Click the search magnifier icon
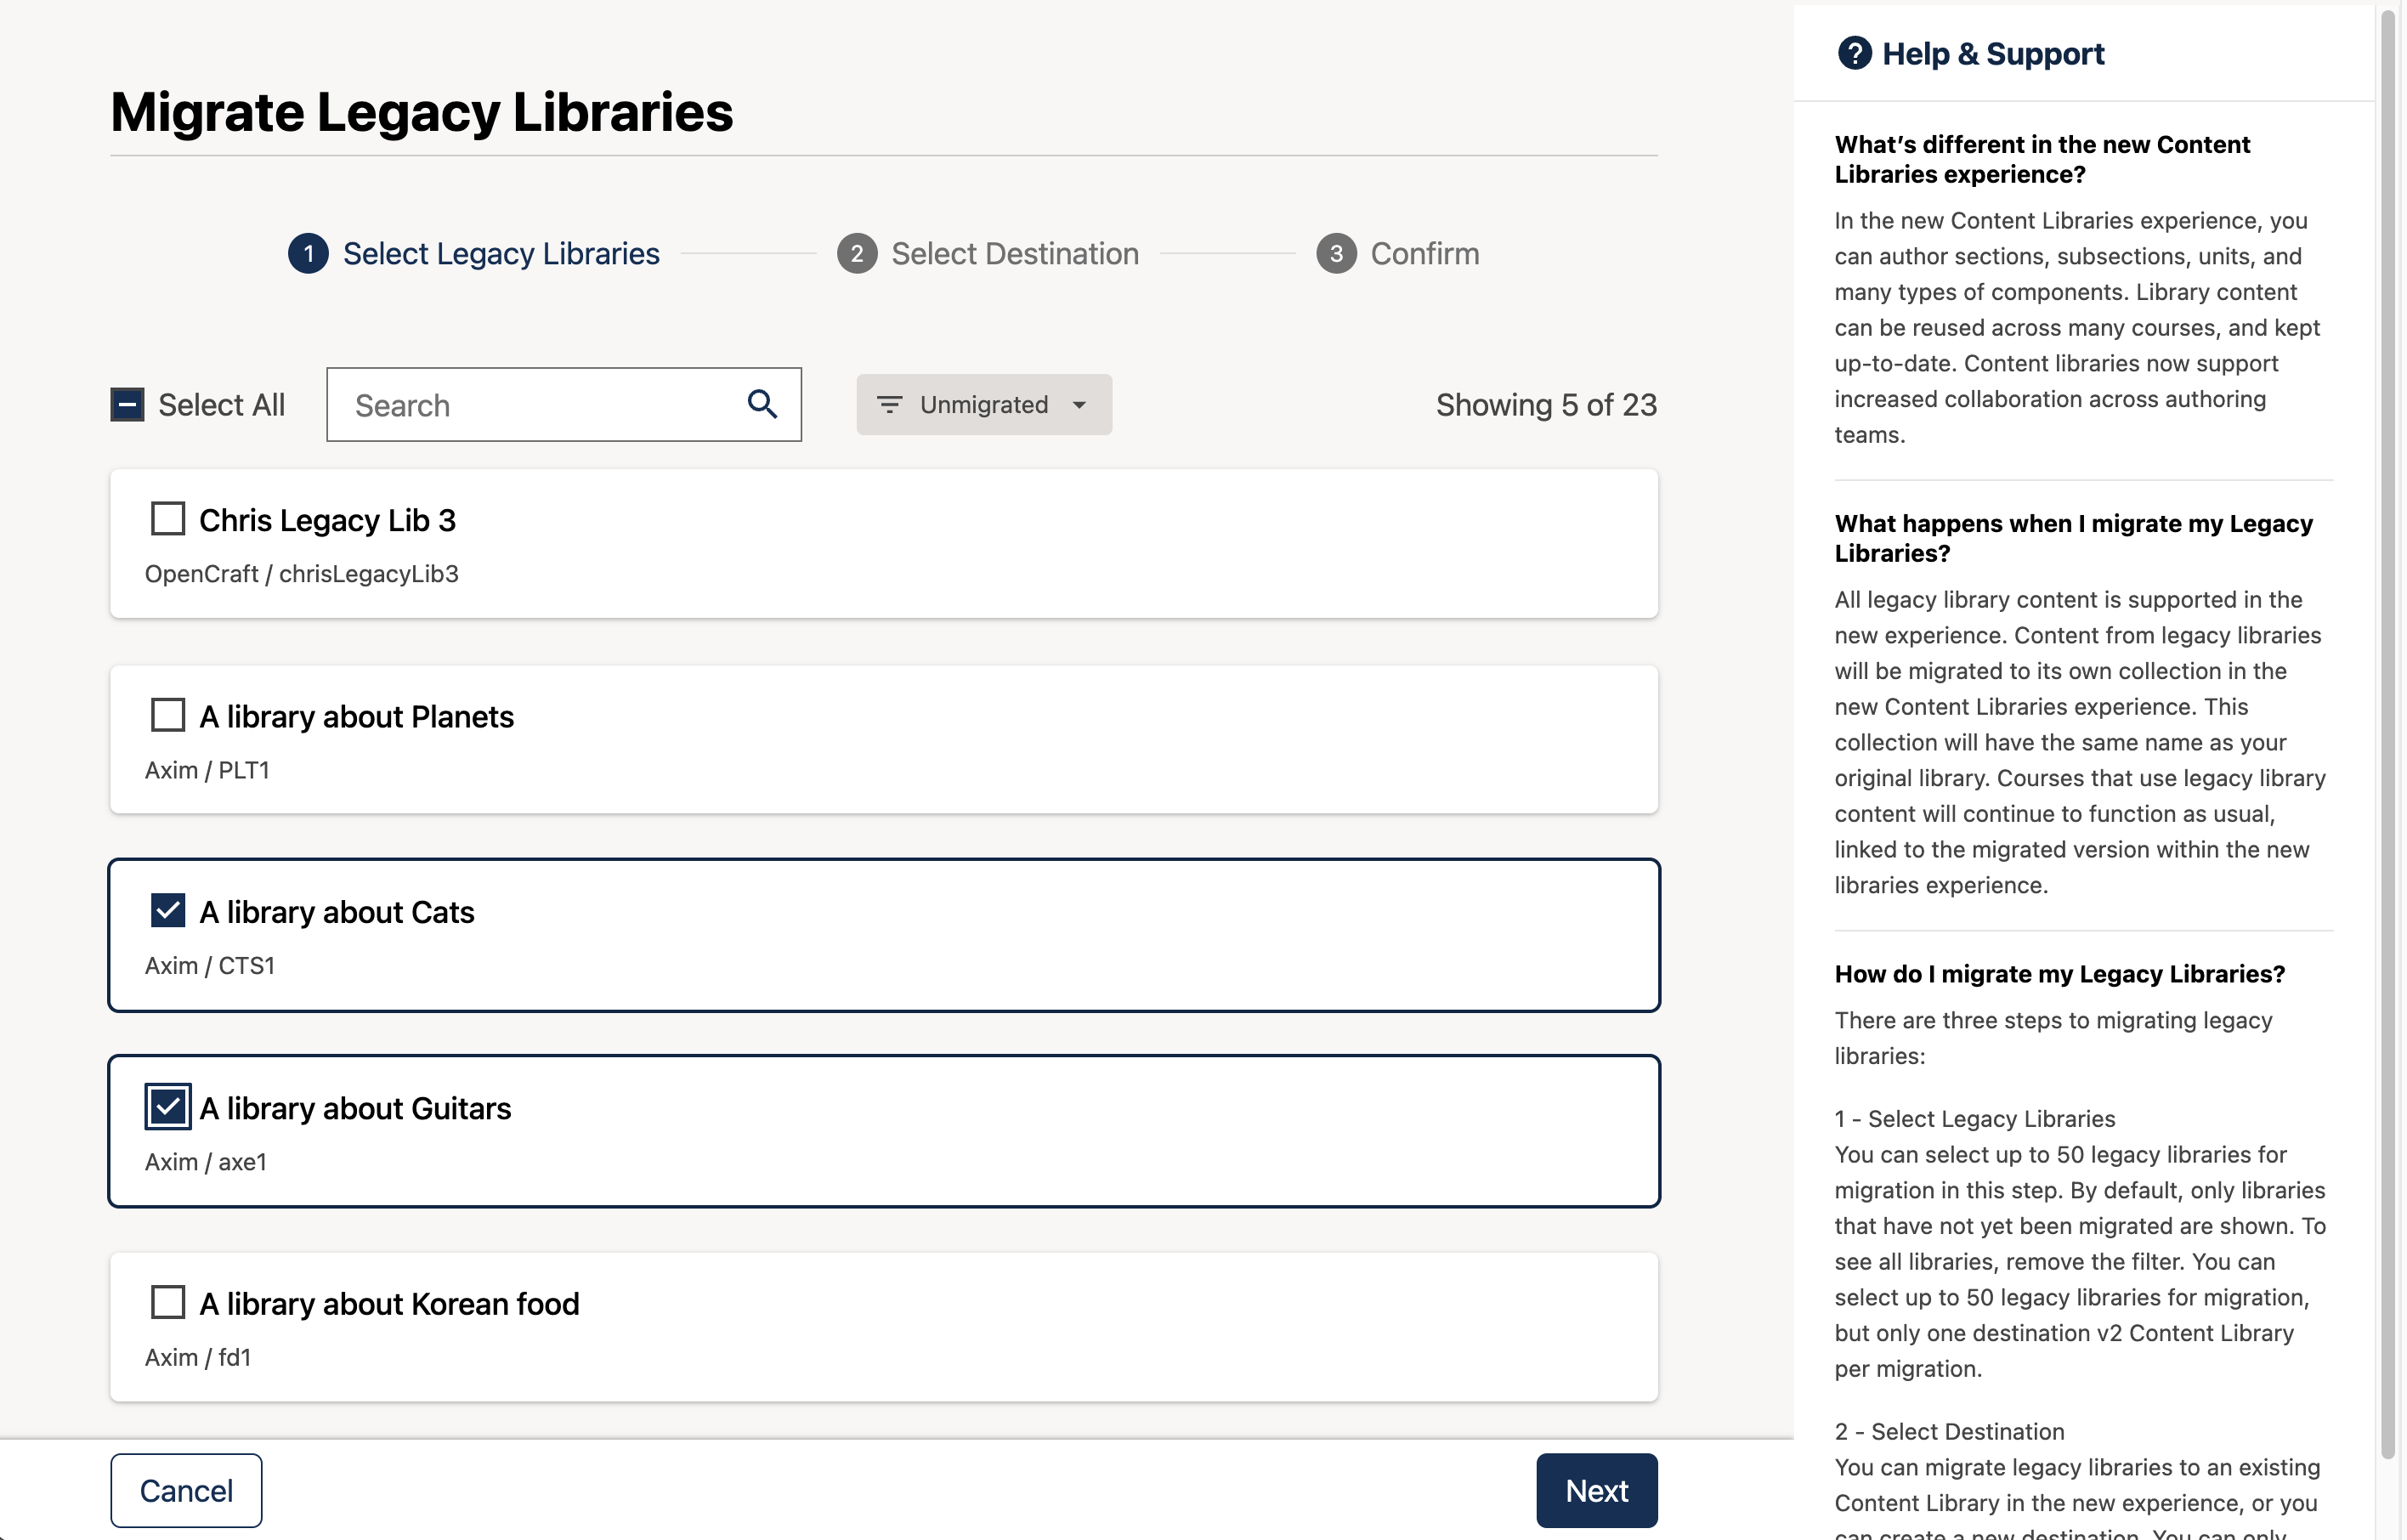The image size is (2407, 1540). point(762,403)
